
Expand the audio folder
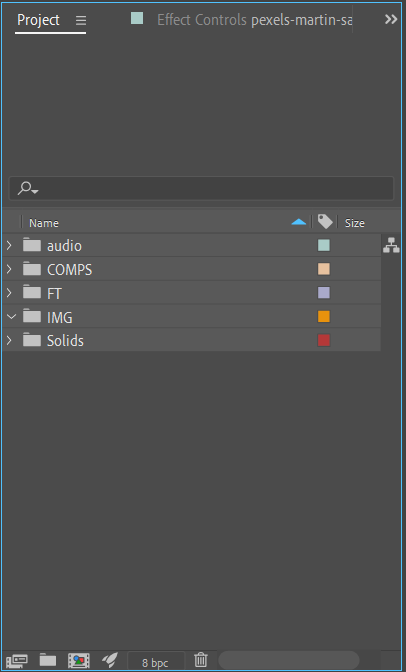9,245
